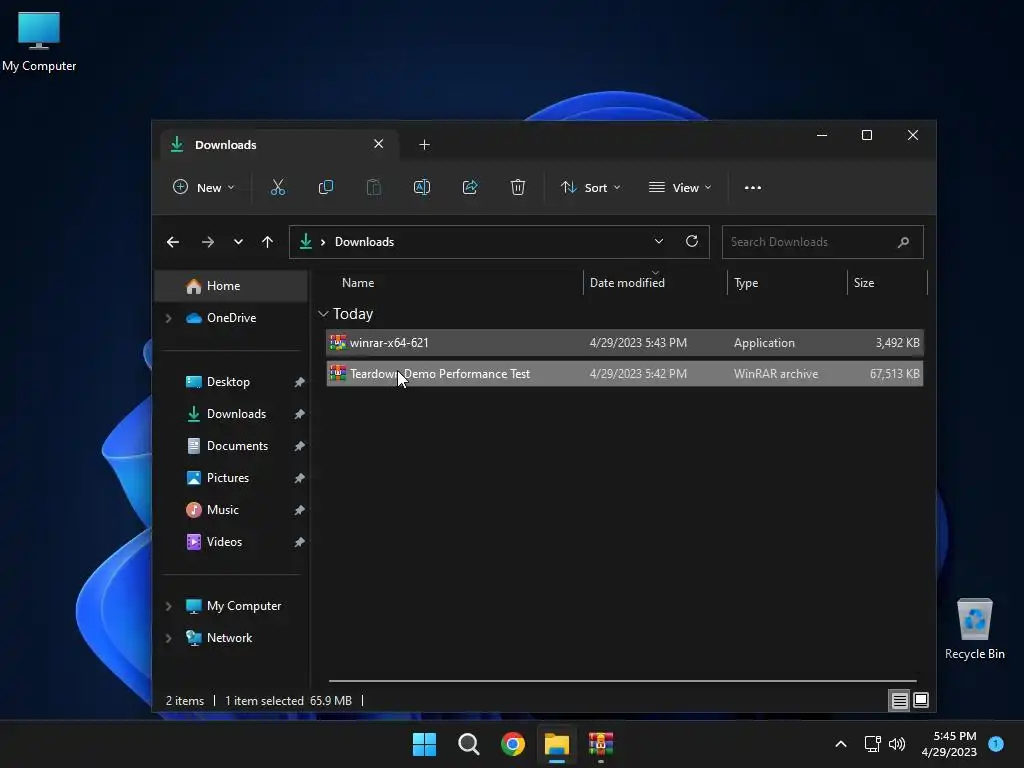Image resolution: width=1024 pixels, height=768 pixels.
Task: Navigate up one folder level
Action: click(268, 242)
